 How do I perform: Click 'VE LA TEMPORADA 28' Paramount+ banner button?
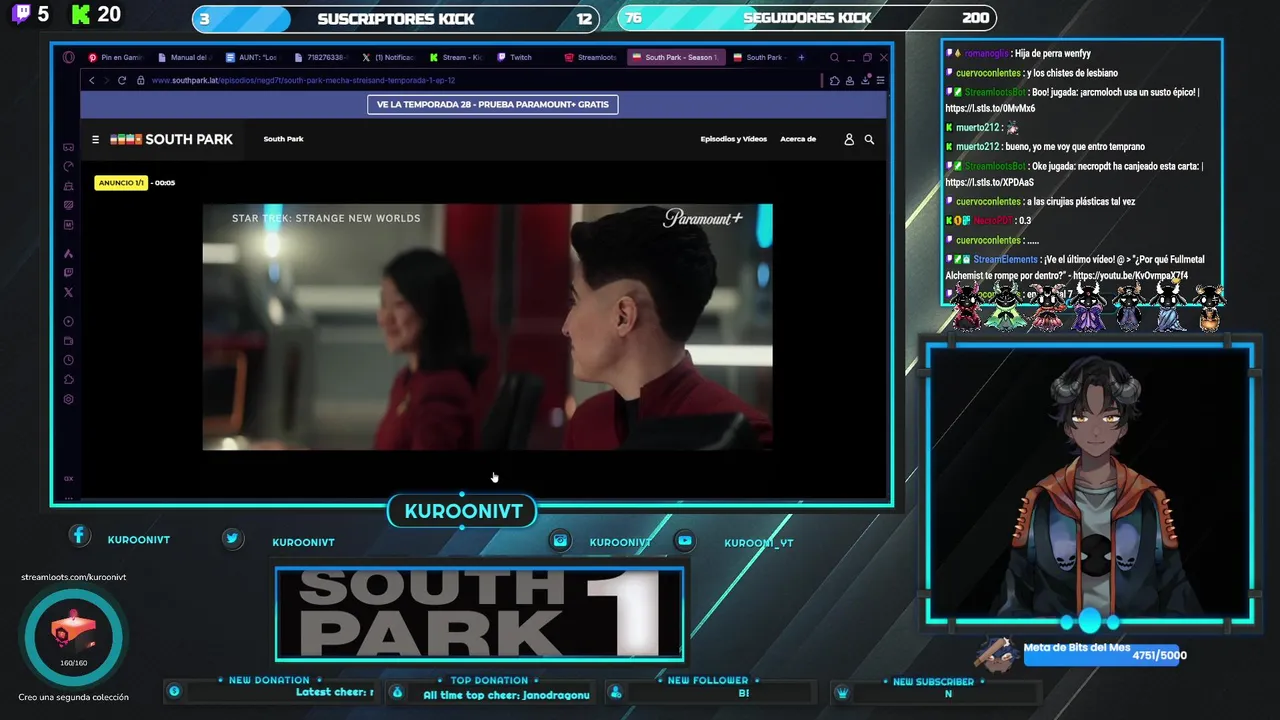click(x=493, y=104)
